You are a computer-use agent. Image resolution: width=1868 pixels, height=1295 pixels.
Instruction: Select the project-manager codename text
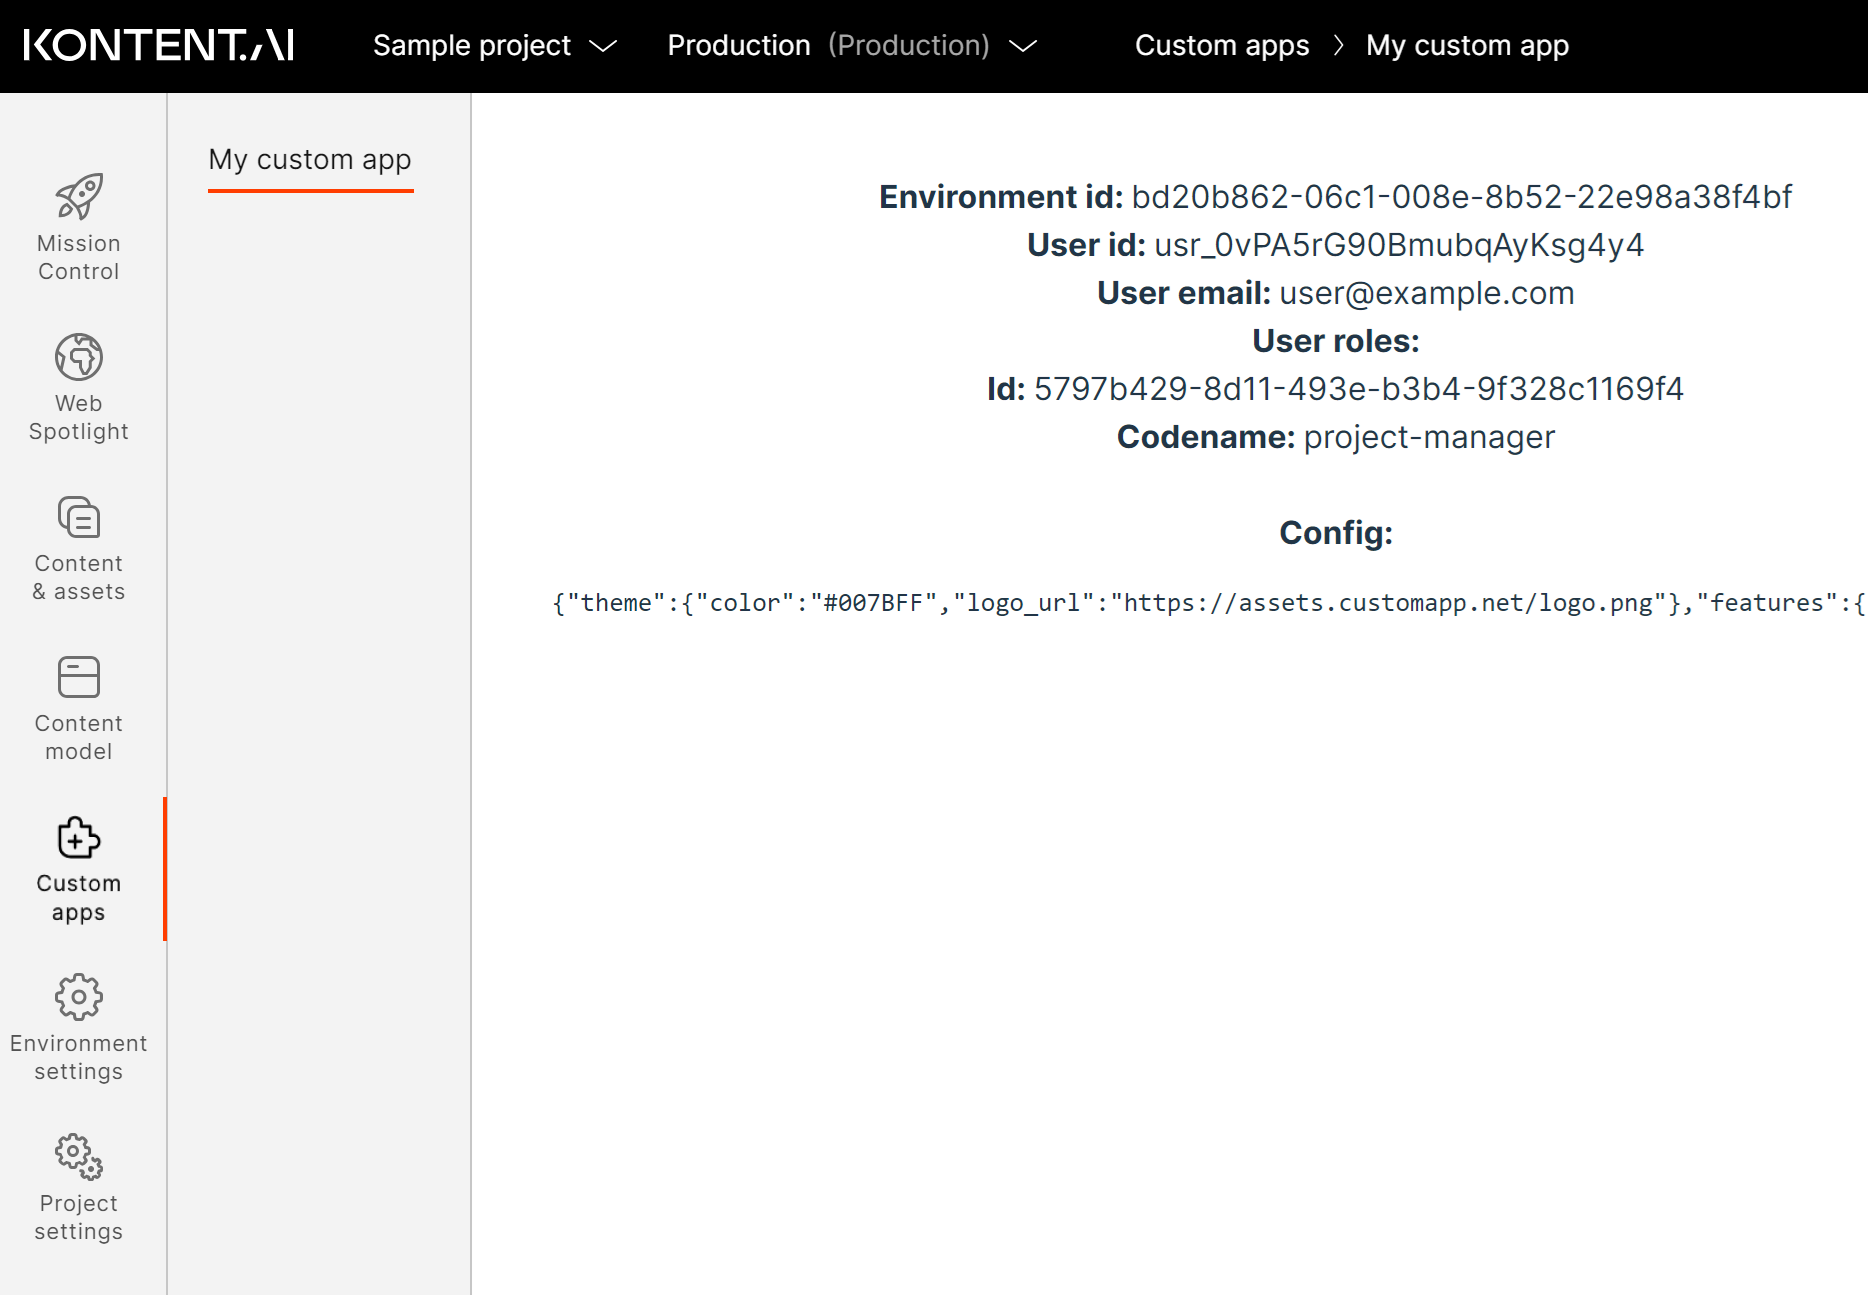coord(1428,437)
